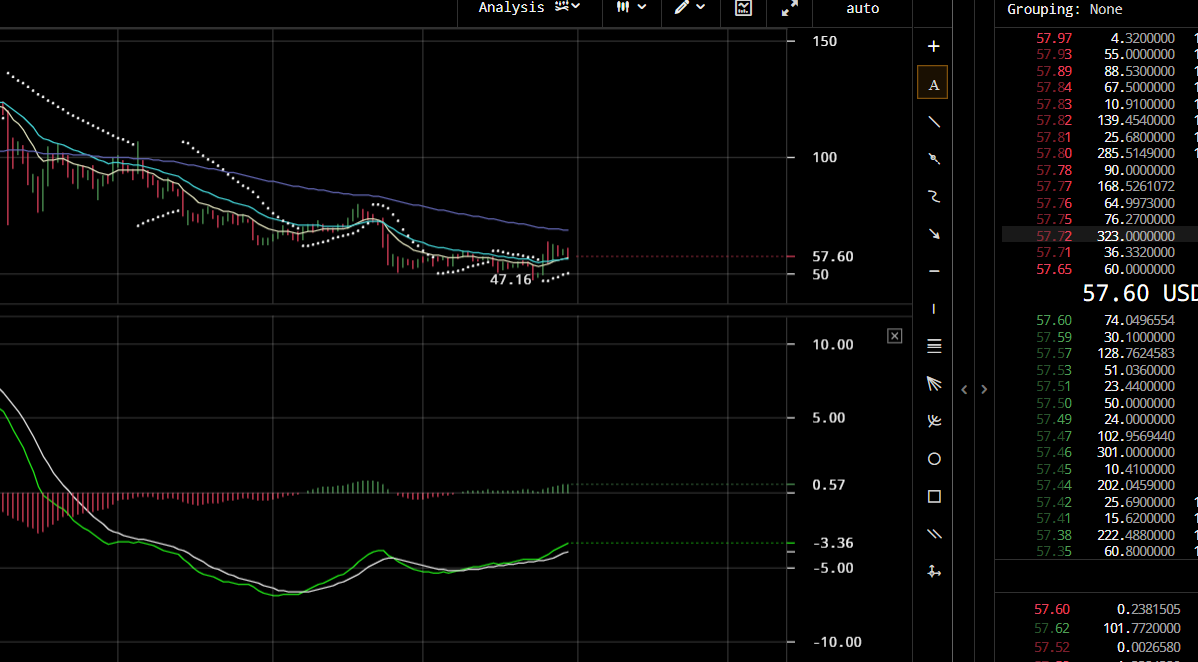Select the bid row at 57.57
The width and height of the screenshot is (1198, 662).
pos(1100,353)
